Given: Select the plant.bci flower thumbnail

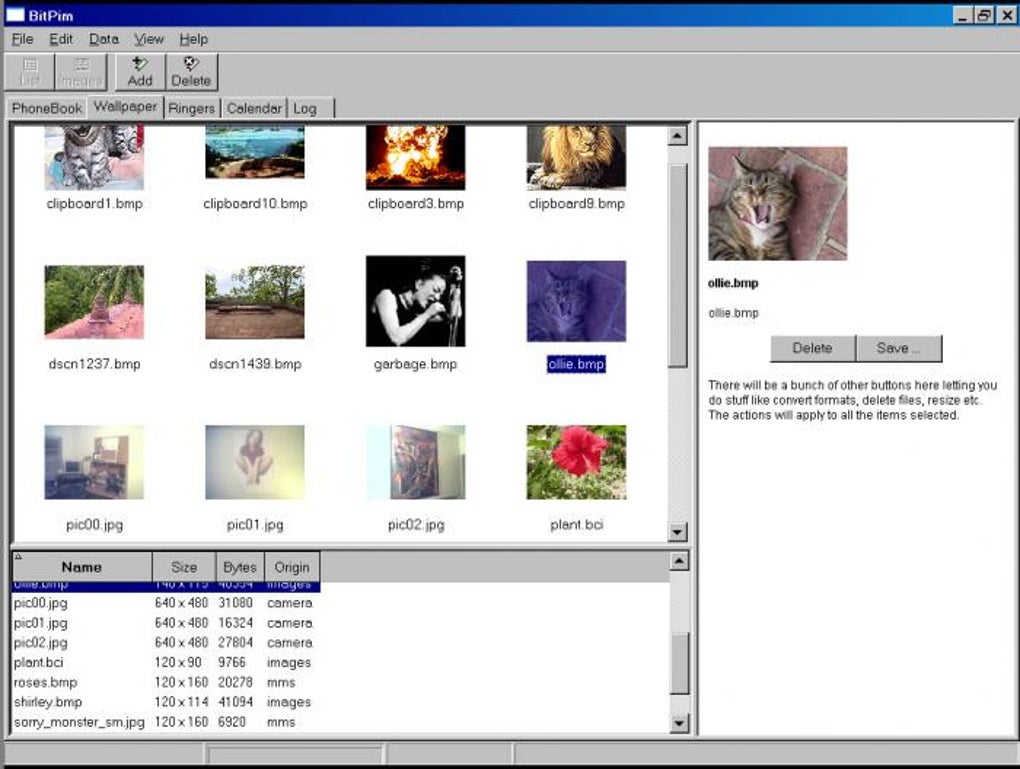Looking at the screenshot, I should coord(576,463).
